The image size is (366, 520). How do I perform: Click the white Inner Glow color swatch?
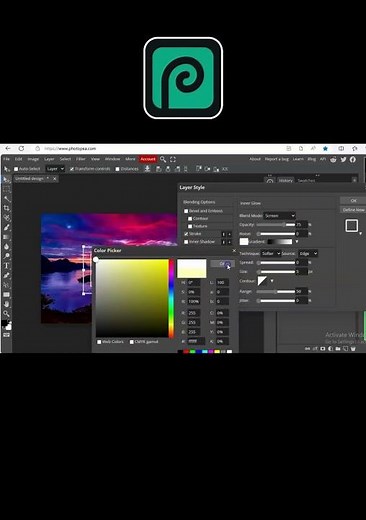244,242
